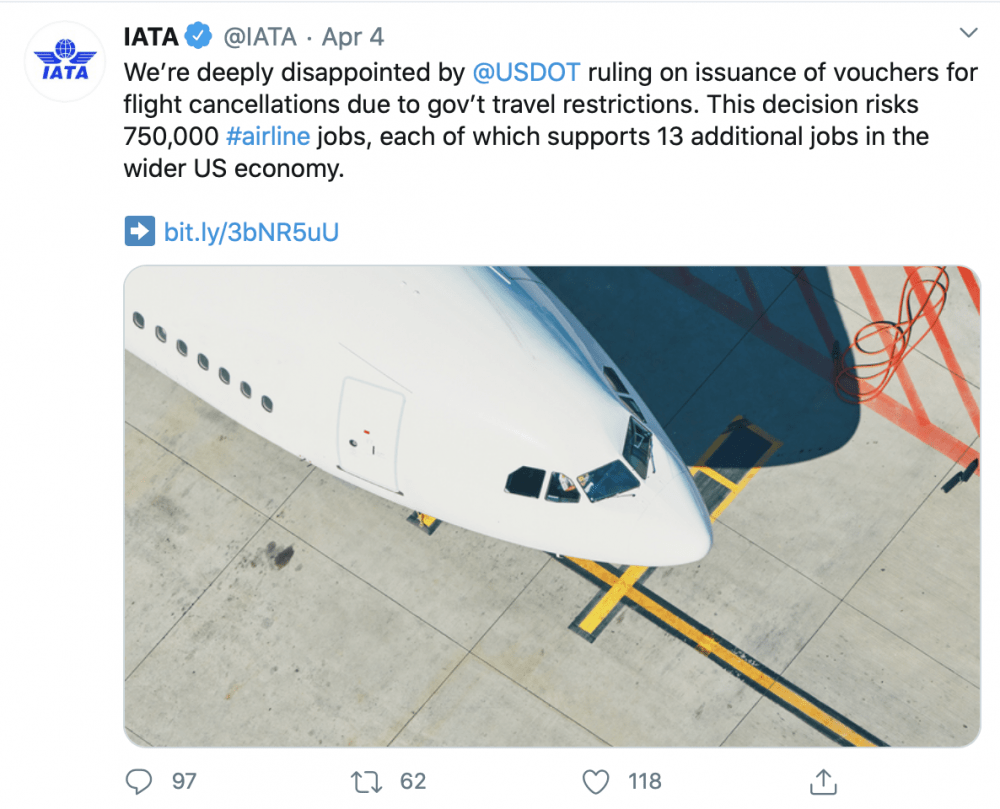Viewport: 1000px width, 809px height.
Task: Click the IATA display name
Action: pos(151,36)
